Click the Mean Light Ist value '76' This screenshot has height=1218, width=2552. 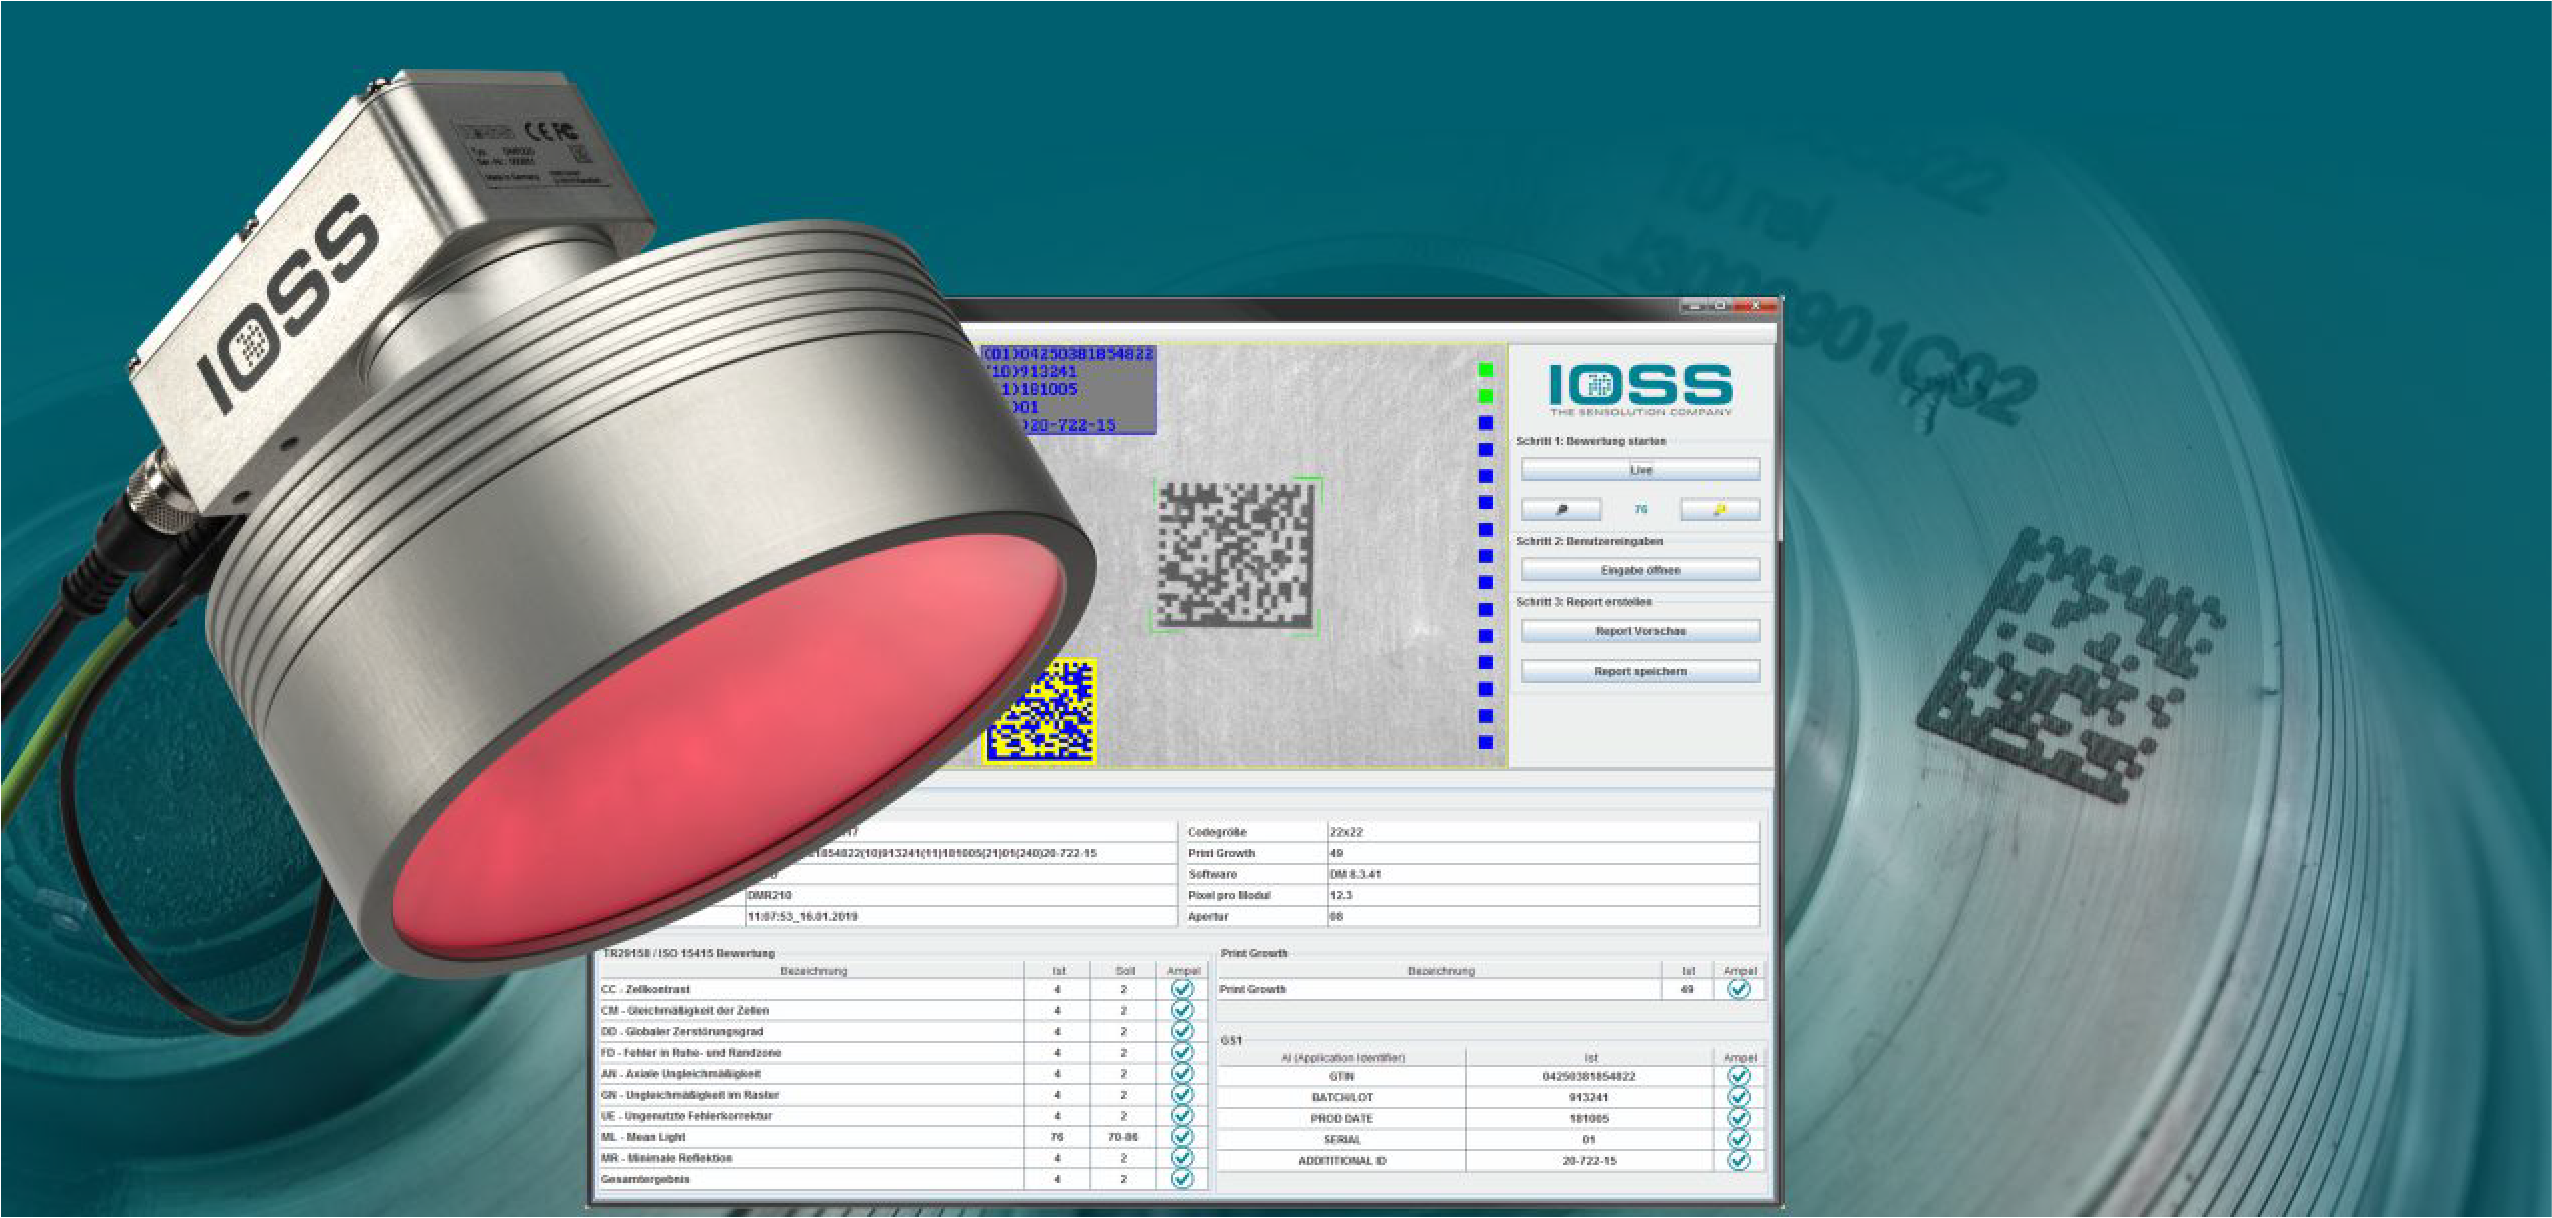[1057, 1137]
